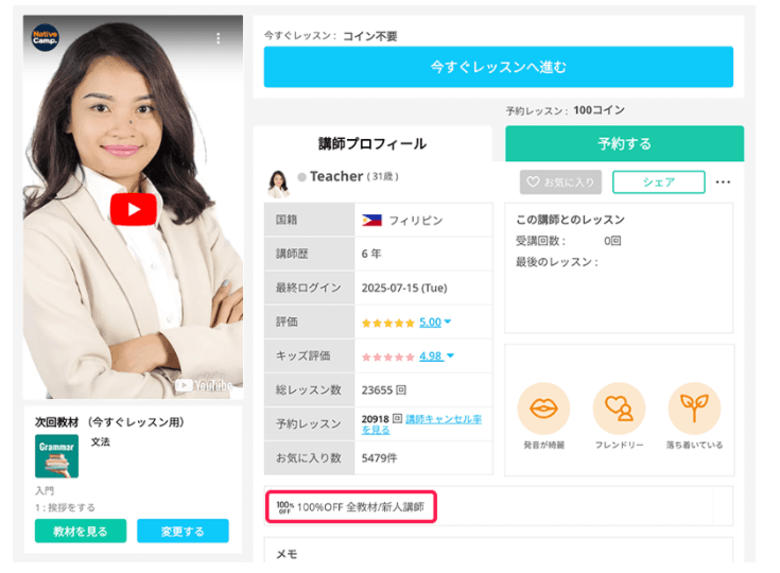Click the 今すぐレッスンへ進む button
The height and width of the screenshot is (573, 780).
tap(498, 67)
